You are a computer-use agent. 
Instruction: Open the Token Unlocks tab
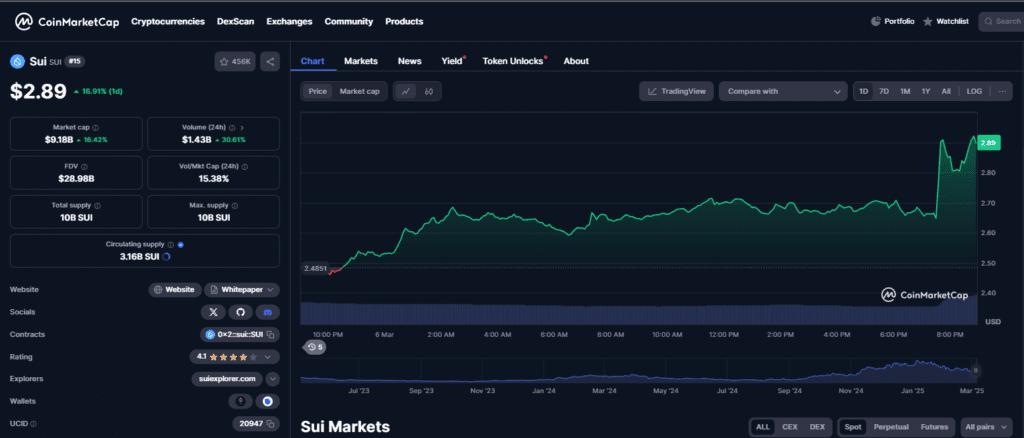coord(512,61)
